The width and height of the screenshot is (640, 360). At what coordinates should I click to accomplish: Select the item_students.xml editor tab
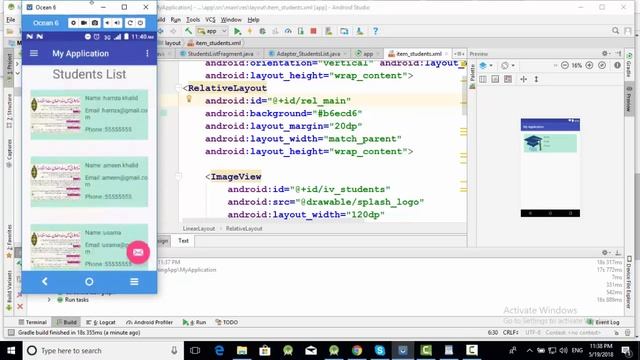click(419, 54)
